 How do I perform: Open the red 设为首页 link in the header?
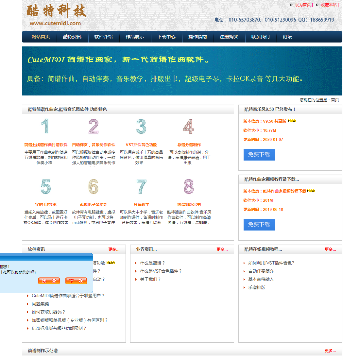(x=304, y=5)
